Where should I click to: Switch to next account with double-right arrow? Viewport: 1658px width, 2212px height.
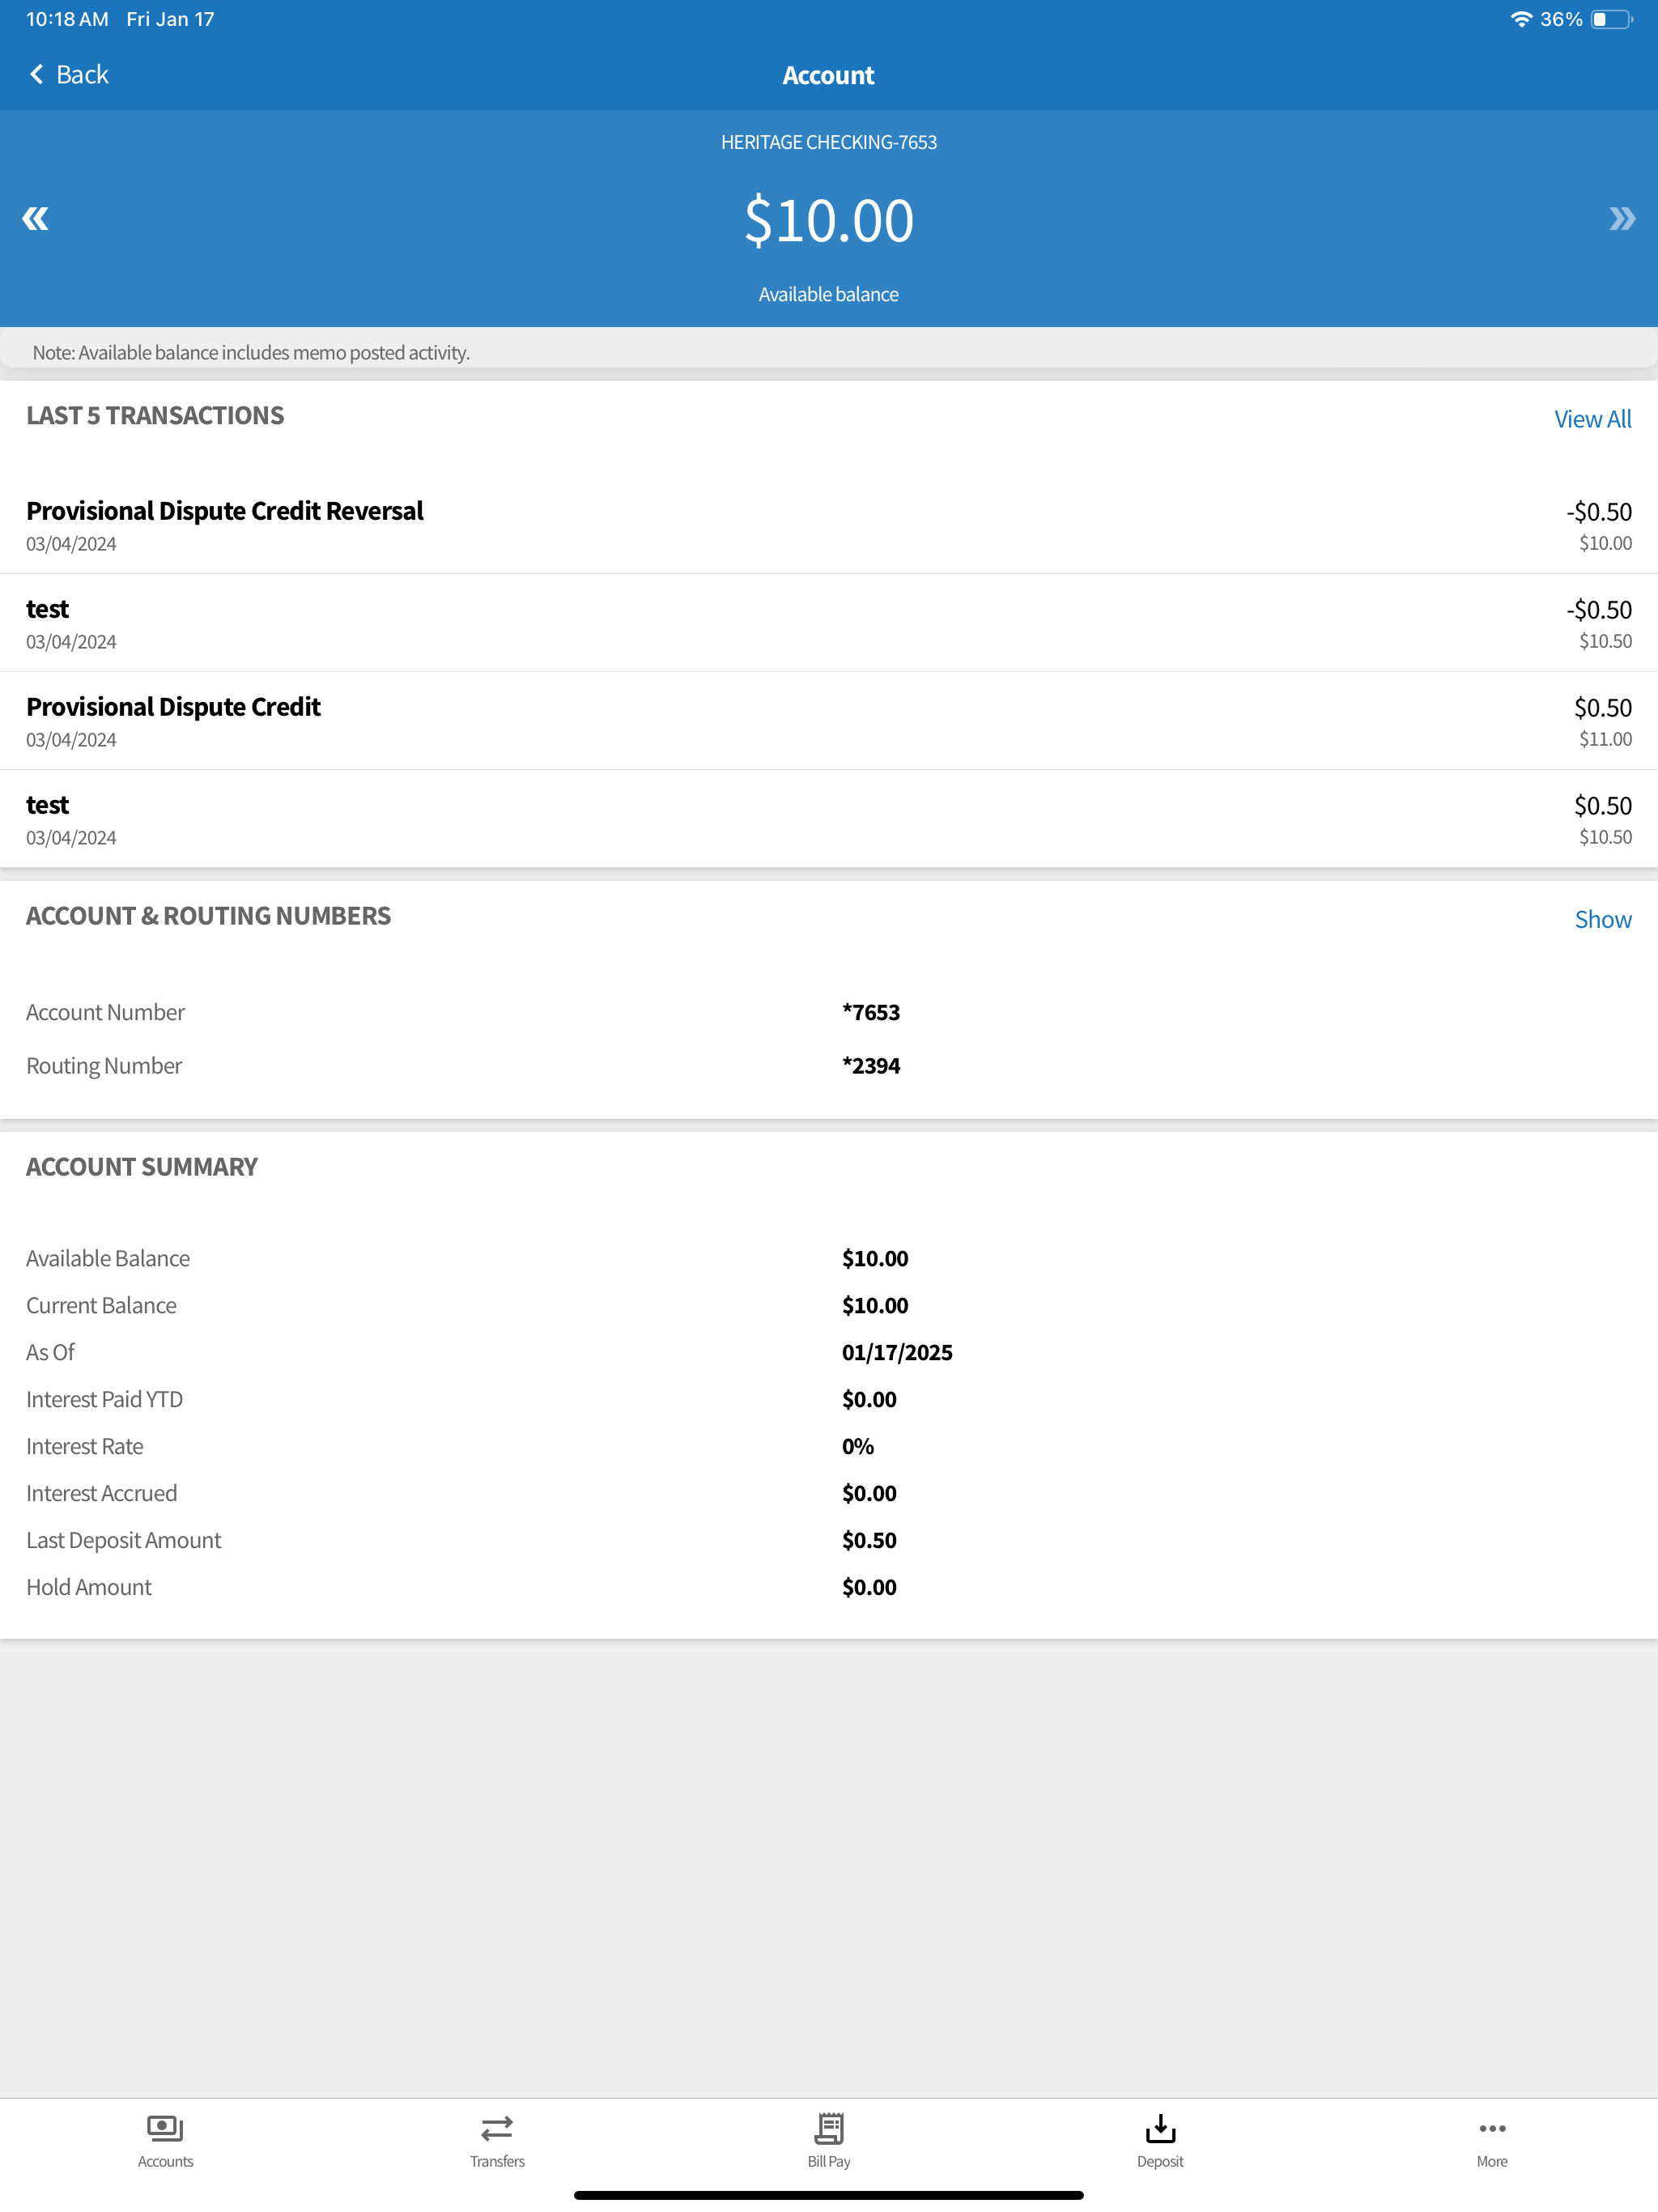[1622, 219]
